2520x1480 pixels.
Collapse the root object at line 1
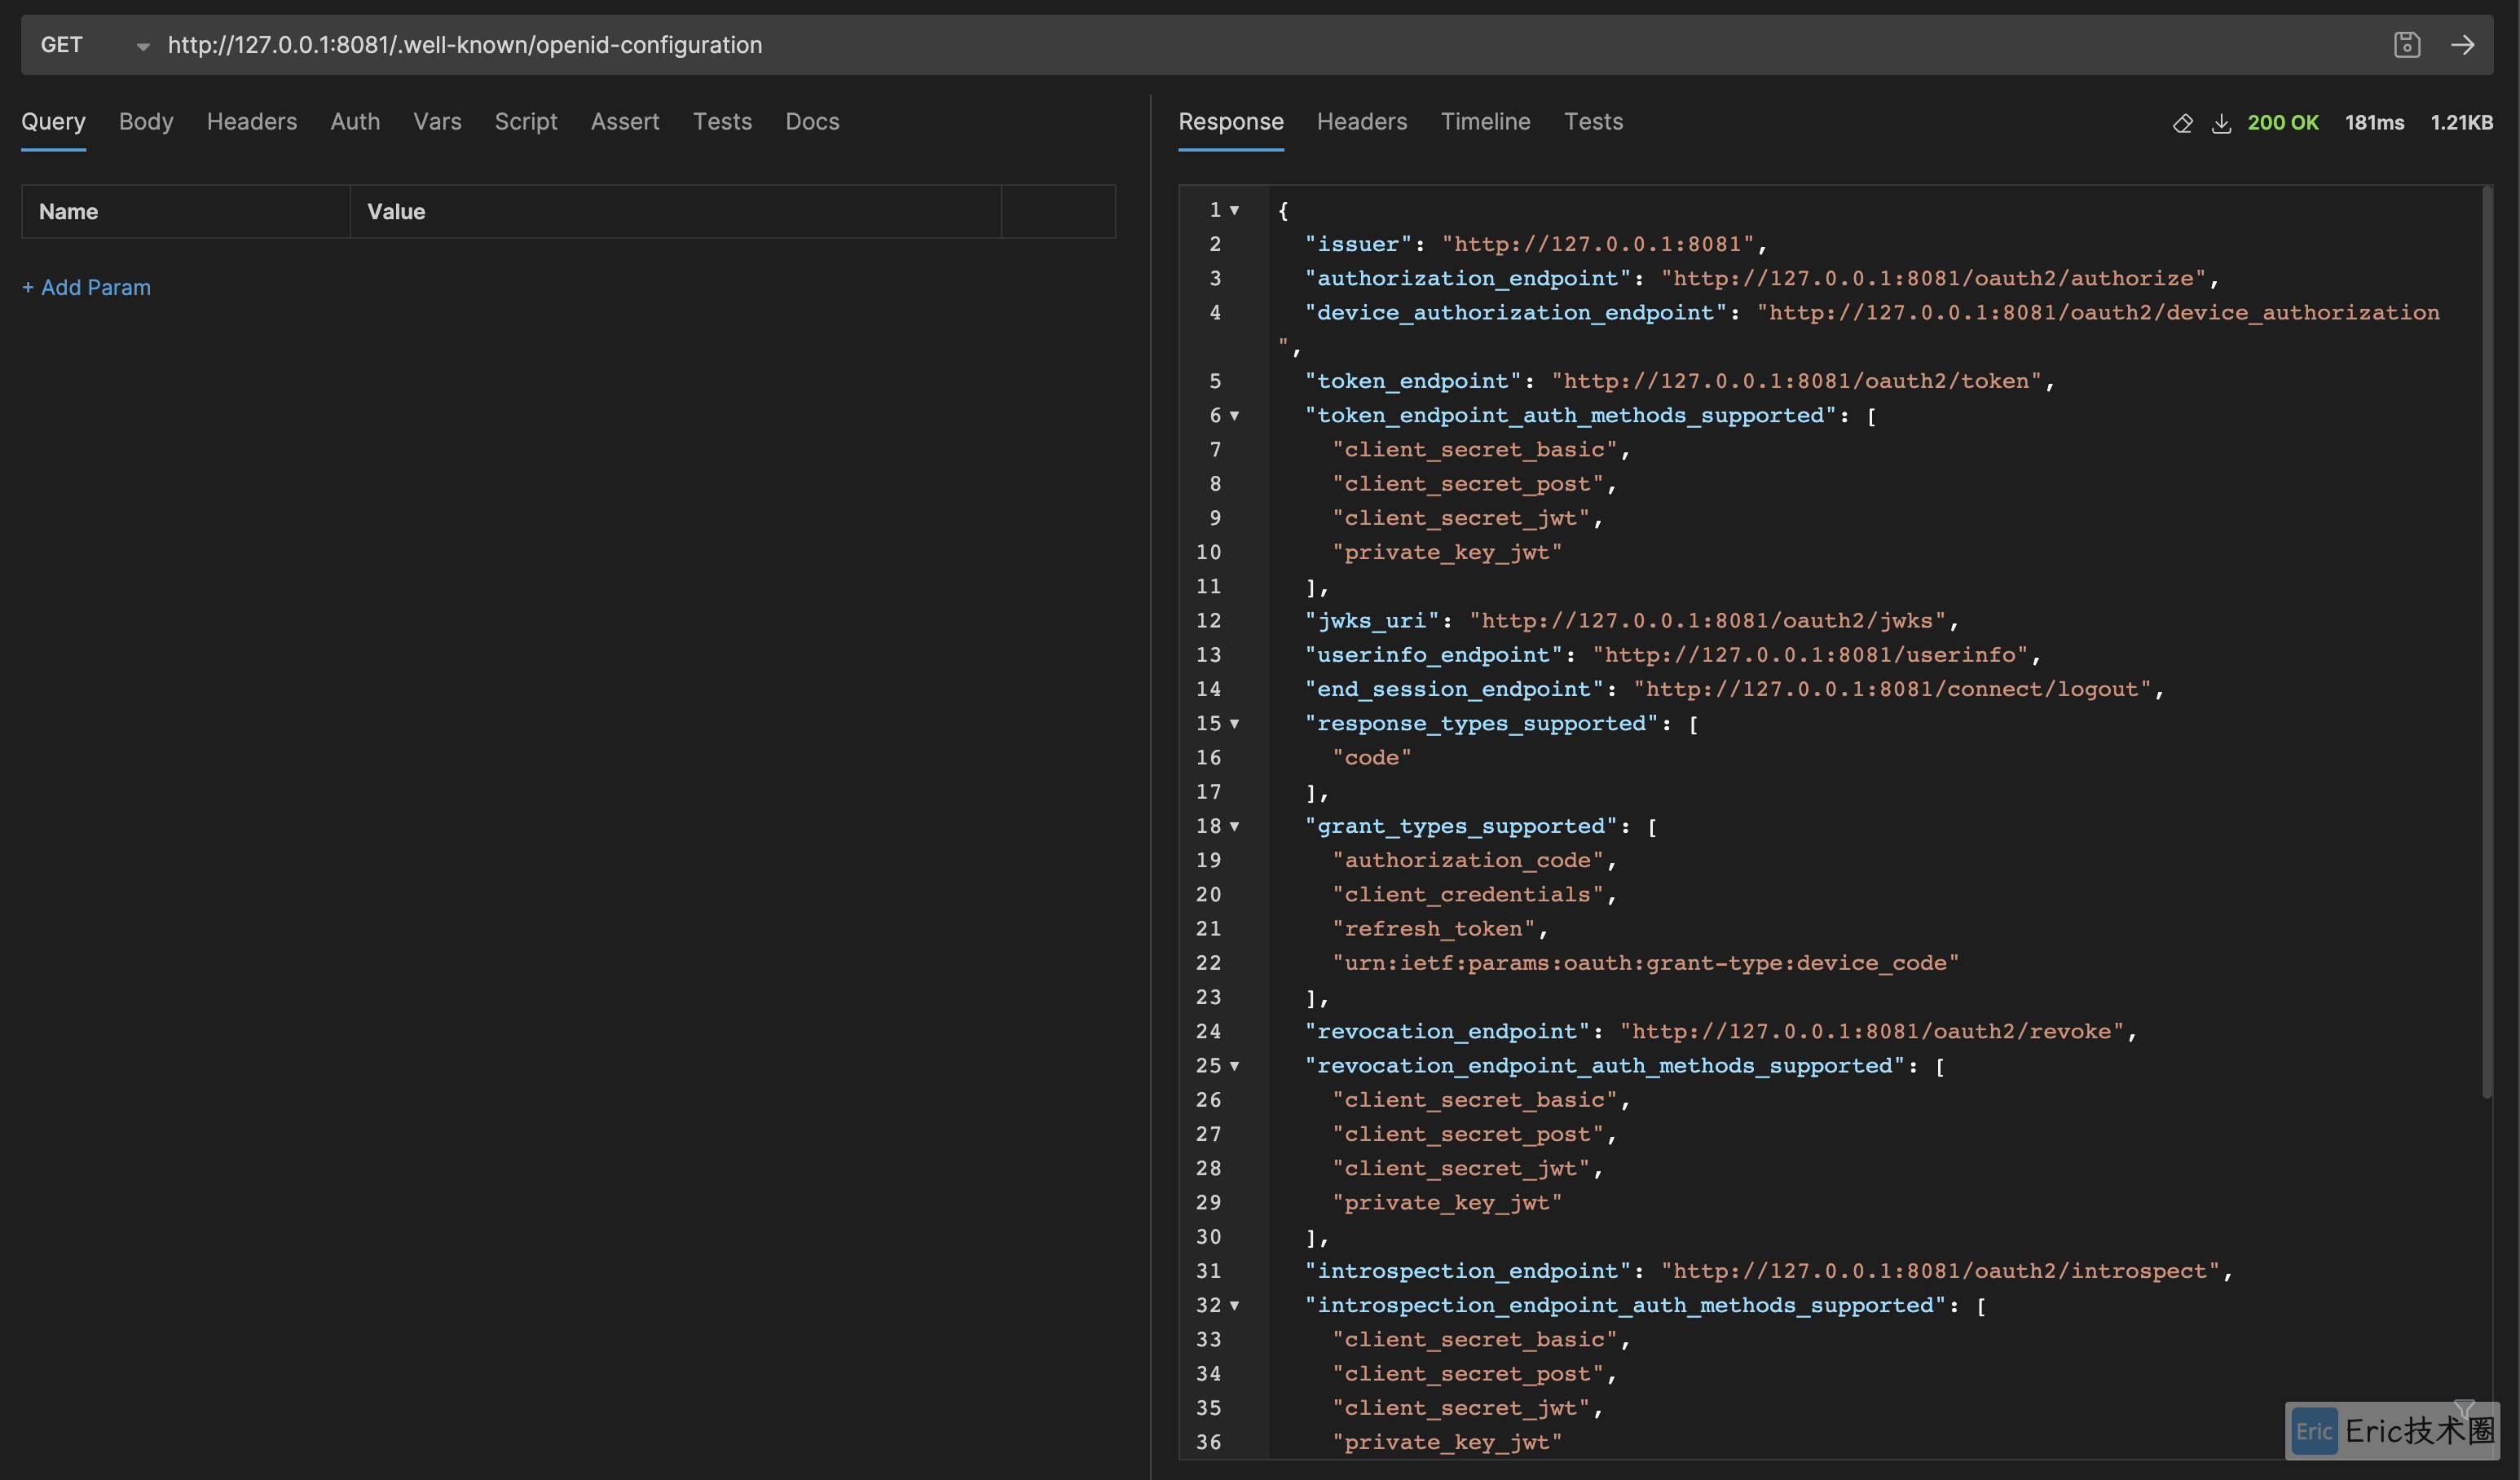tap(1235, 210)
